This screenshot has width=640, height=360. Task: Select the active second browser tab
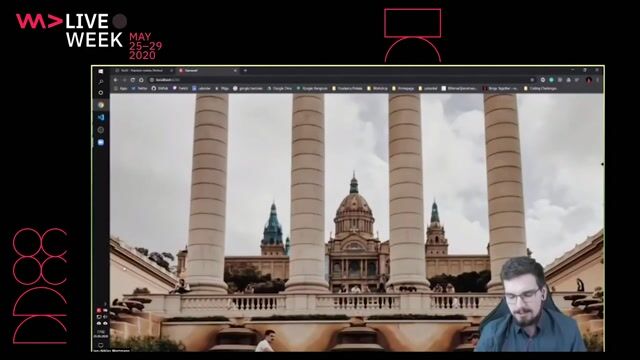tap(208, 71)
